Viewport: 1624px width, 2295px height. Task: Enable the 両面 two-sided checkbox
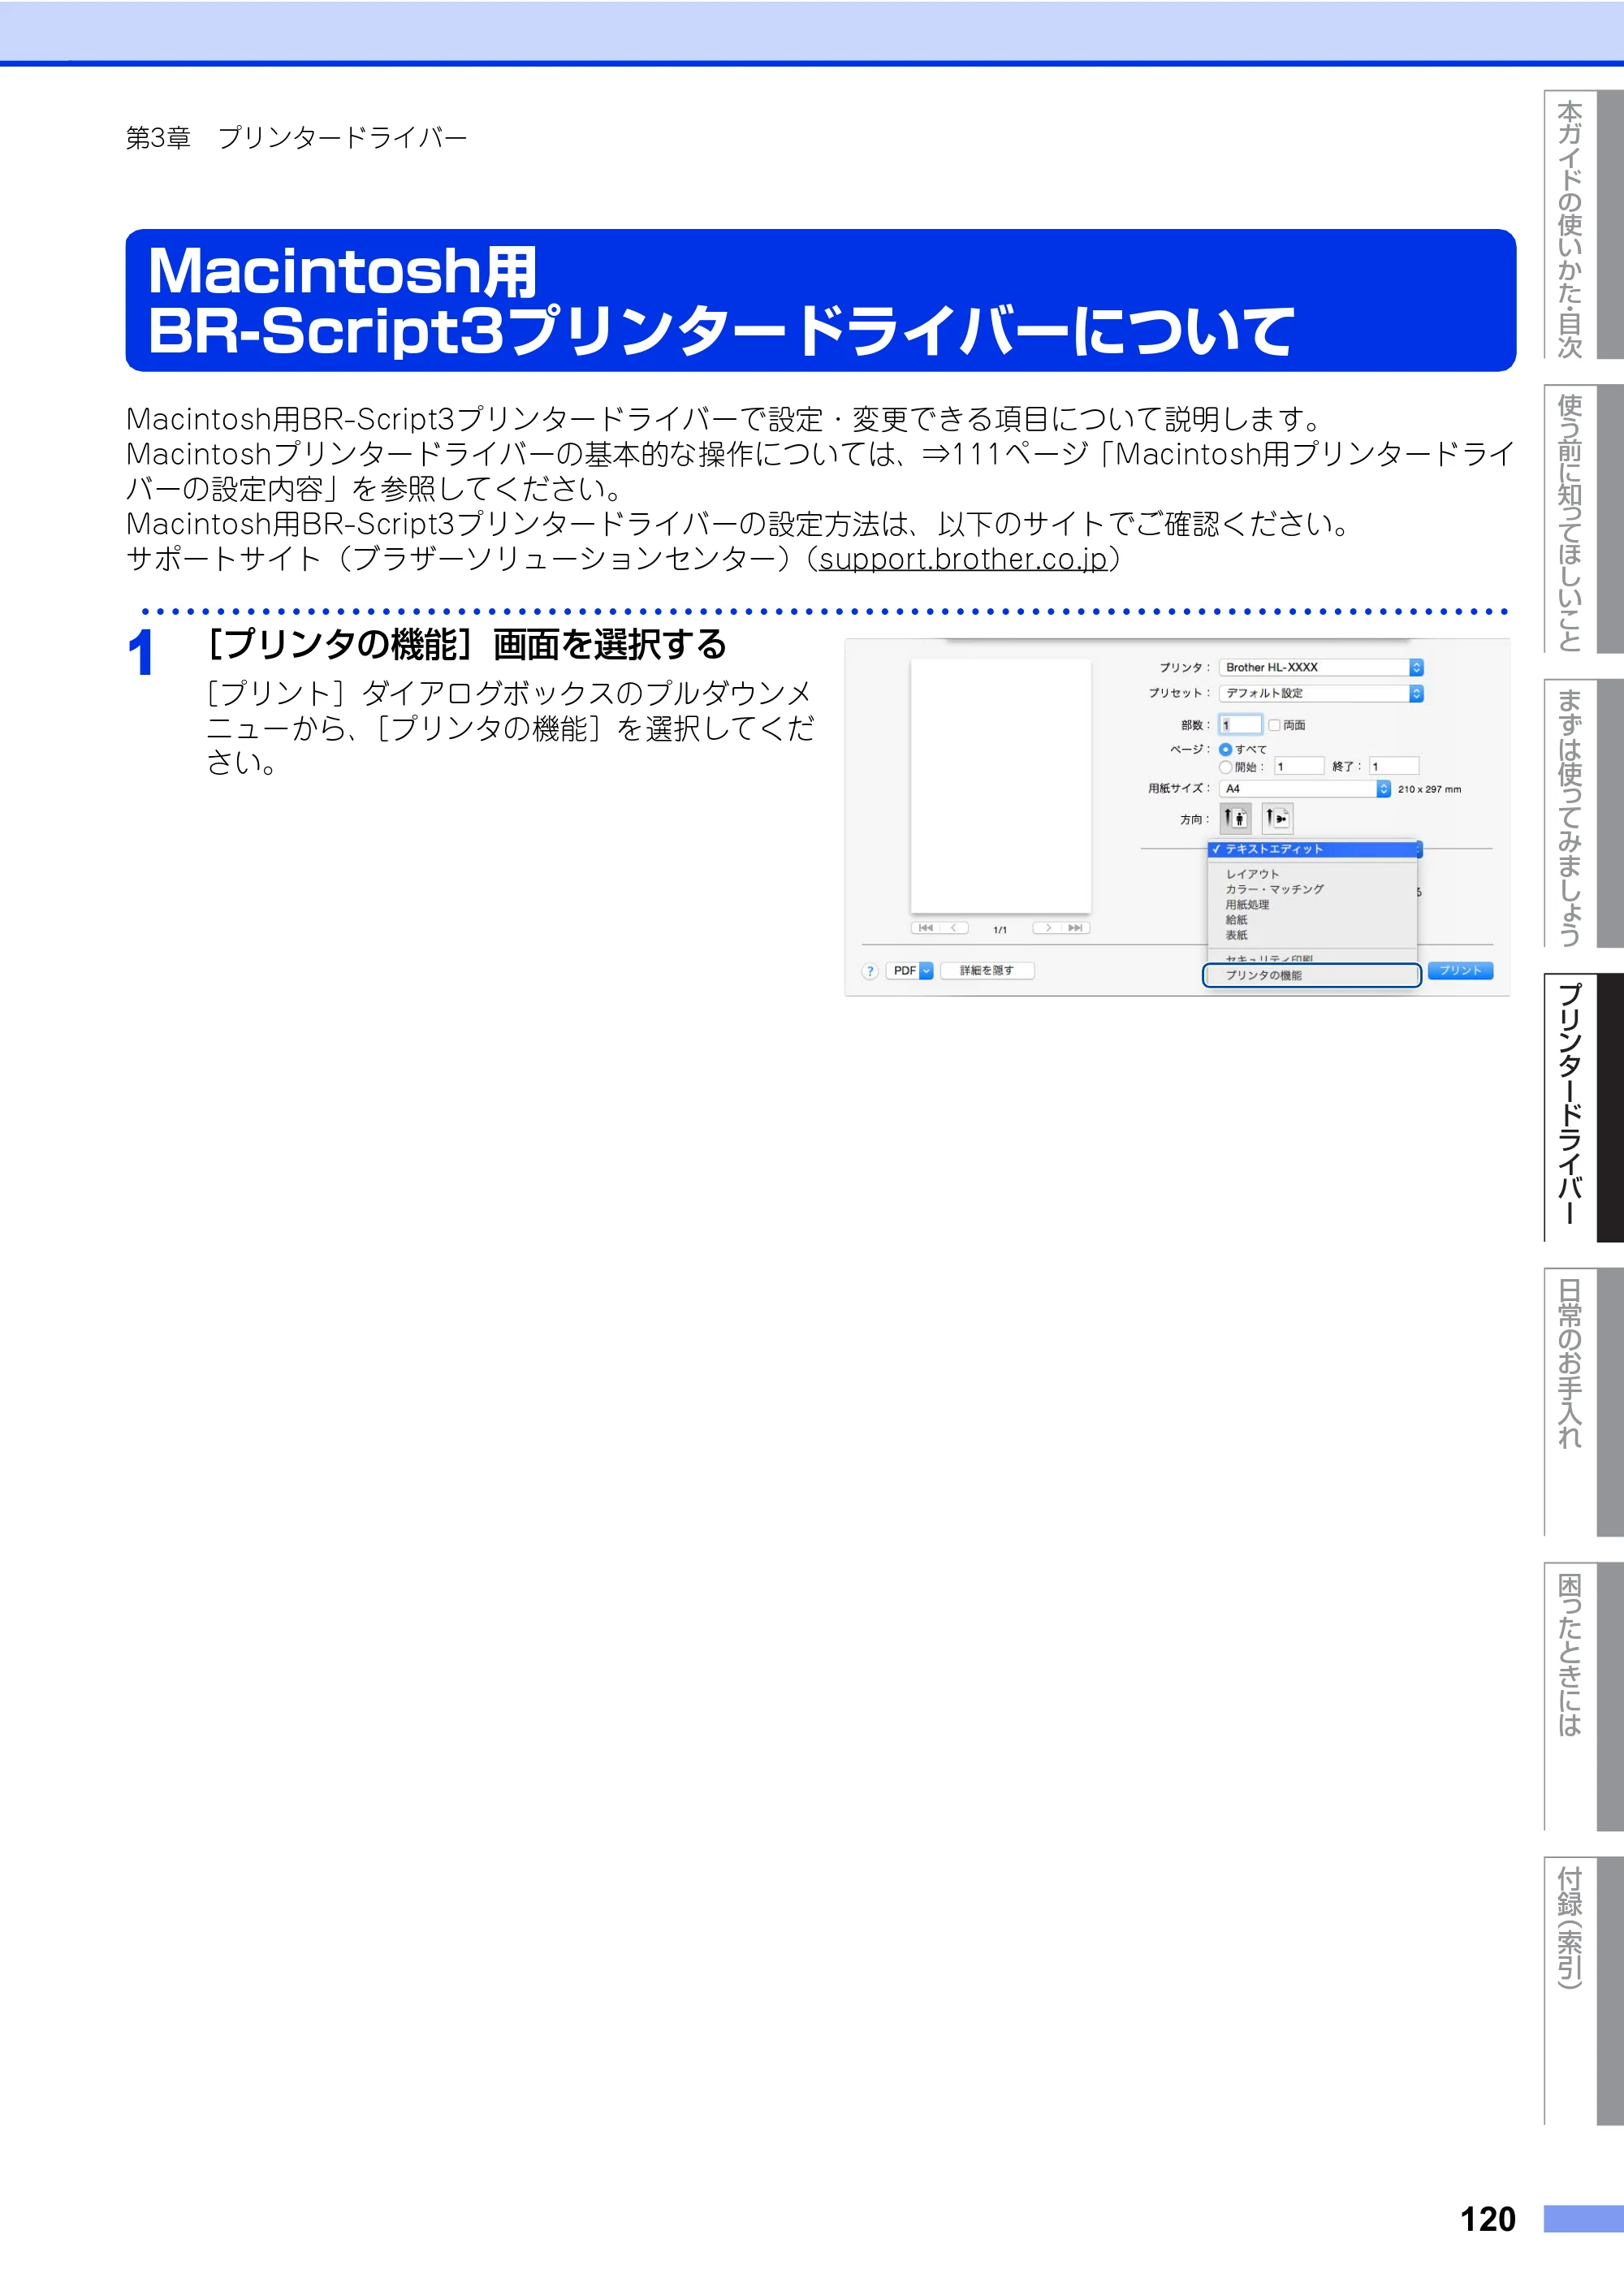pos(1274,725)
